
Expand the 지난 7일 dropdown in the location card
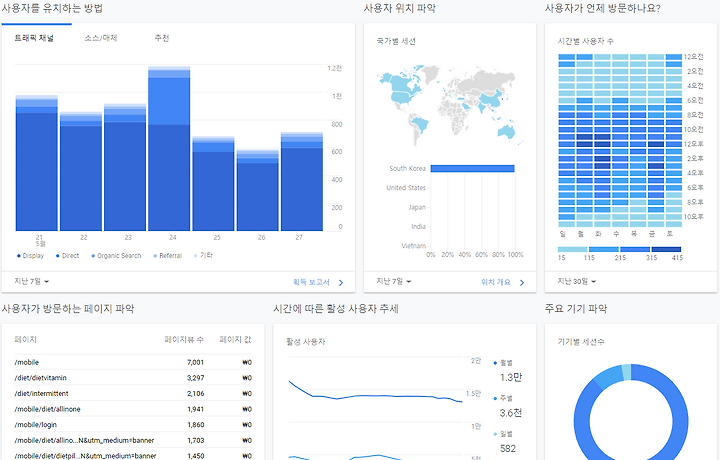(394, 281)
